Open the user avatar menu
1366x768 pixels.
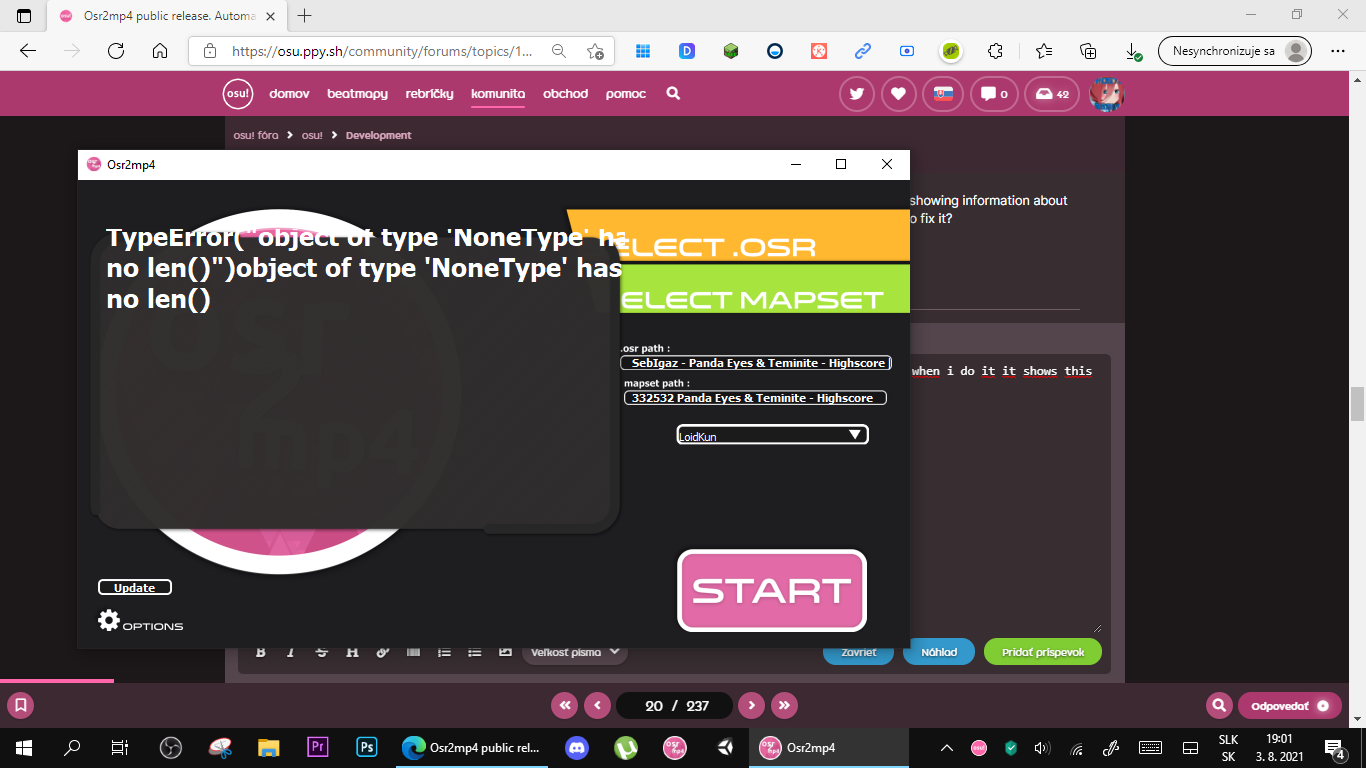1107,94
